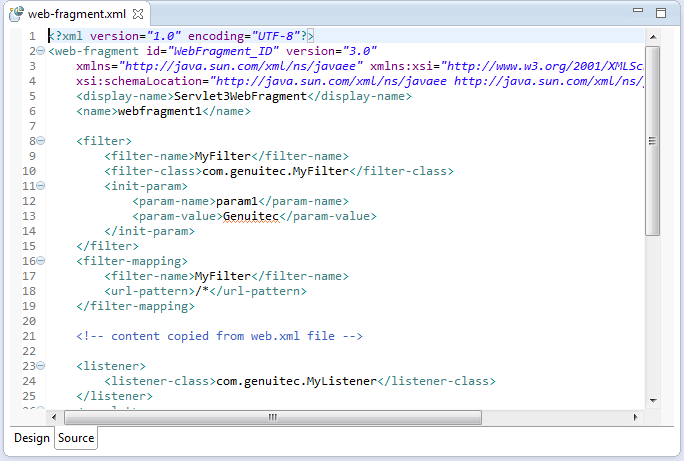Collapse the web-fragment element on line 2
The height and width of the screenshot is (461, 684).
pyautogui.click(x=40, y=51)
